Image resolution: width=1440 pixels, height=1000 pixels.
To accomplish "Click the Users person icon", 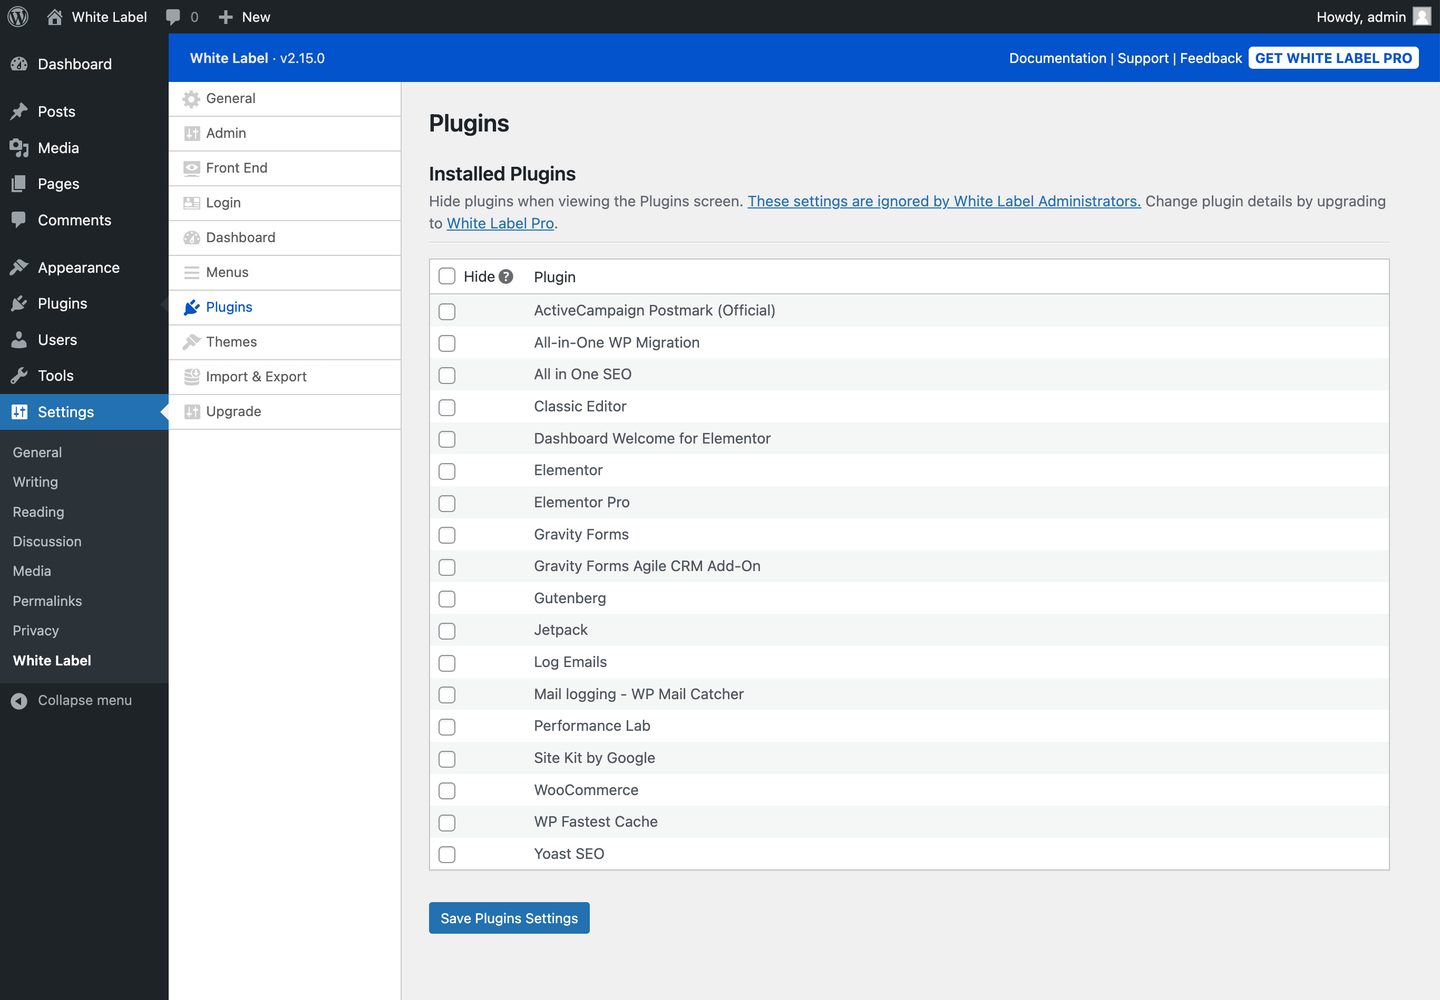I will pos(19,340).
